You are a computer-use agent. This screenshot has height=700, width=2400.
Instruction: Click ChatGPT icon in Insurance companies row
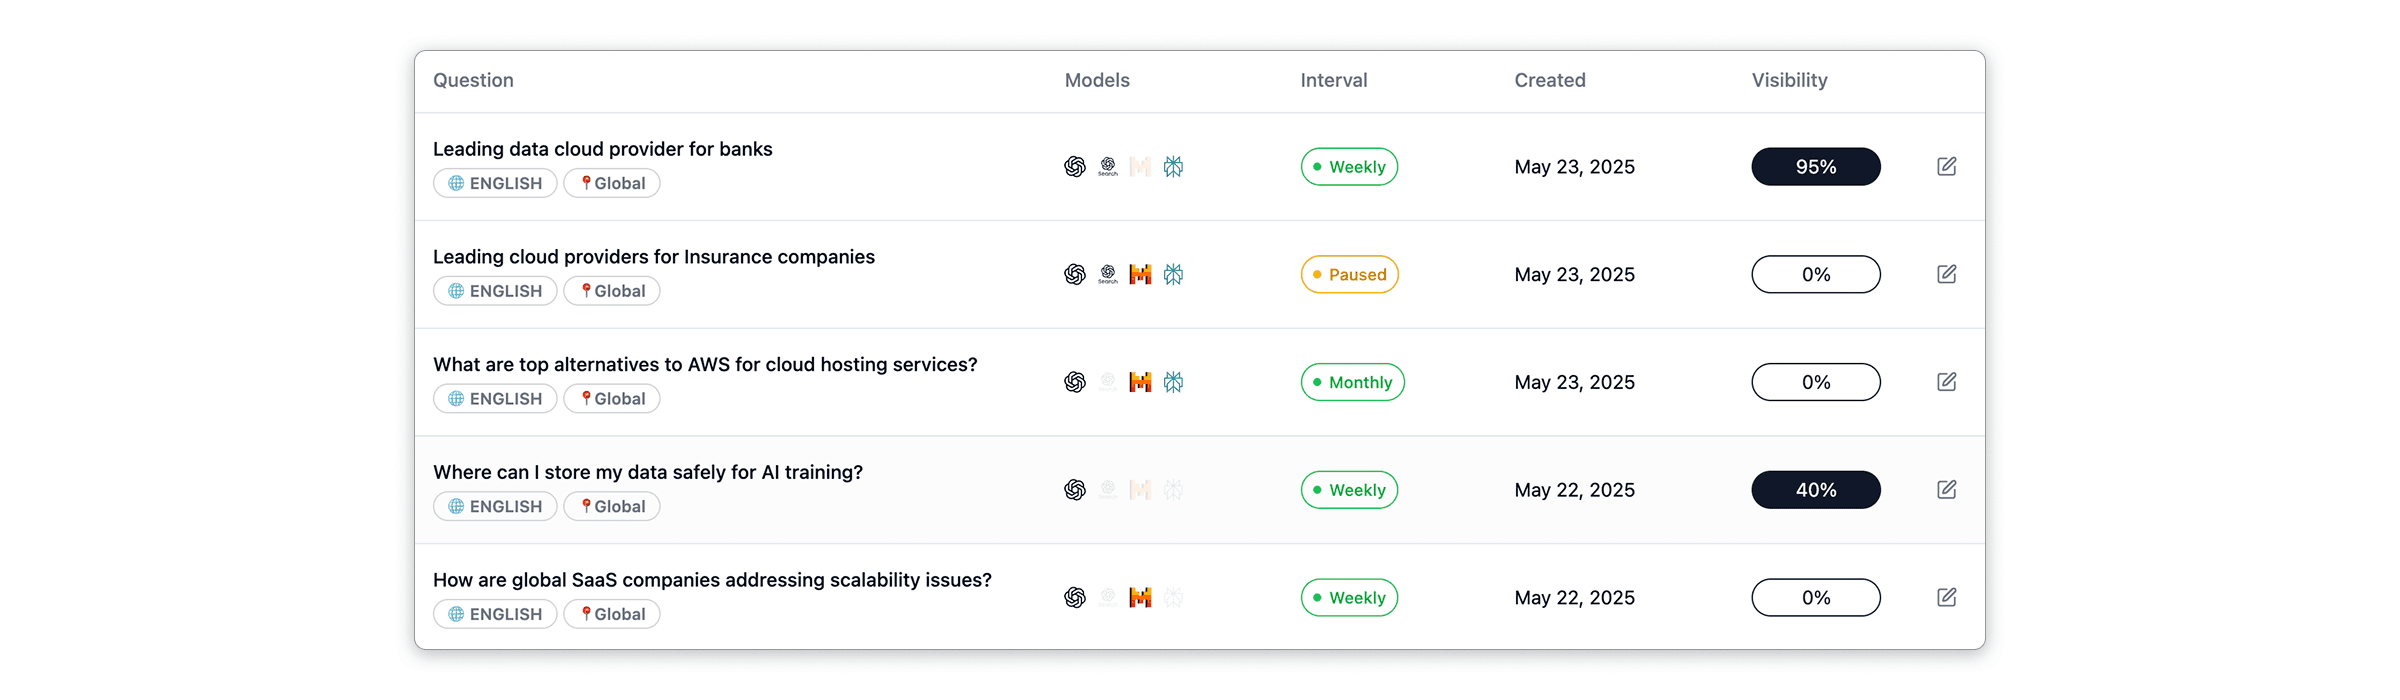pyautogui.click(x=1075, y=274)
